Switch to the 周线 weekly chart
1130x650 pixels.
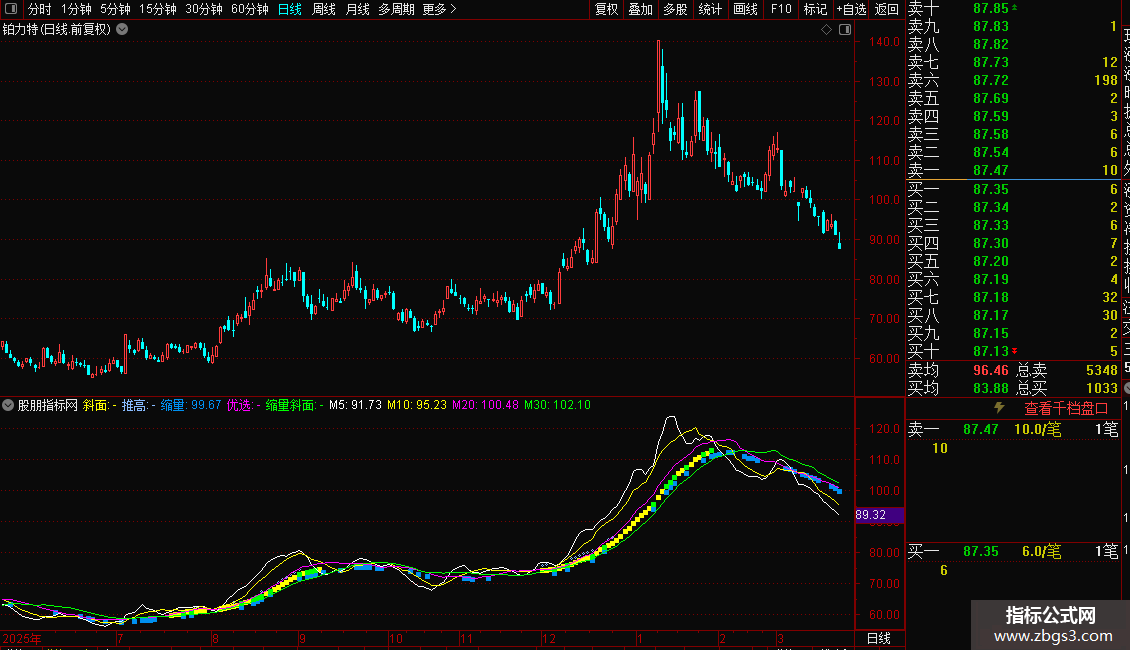pos(324,9)
